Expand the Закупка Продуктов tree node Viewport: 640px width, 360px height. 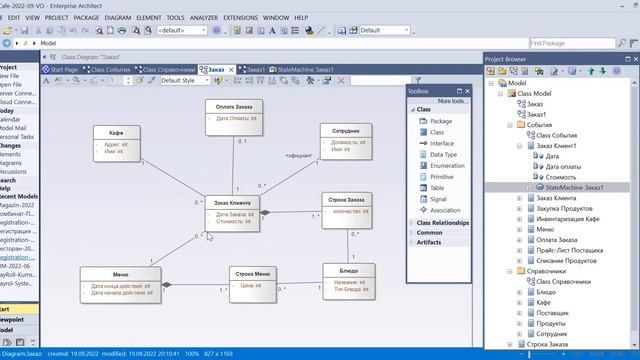tap(519, 209)
